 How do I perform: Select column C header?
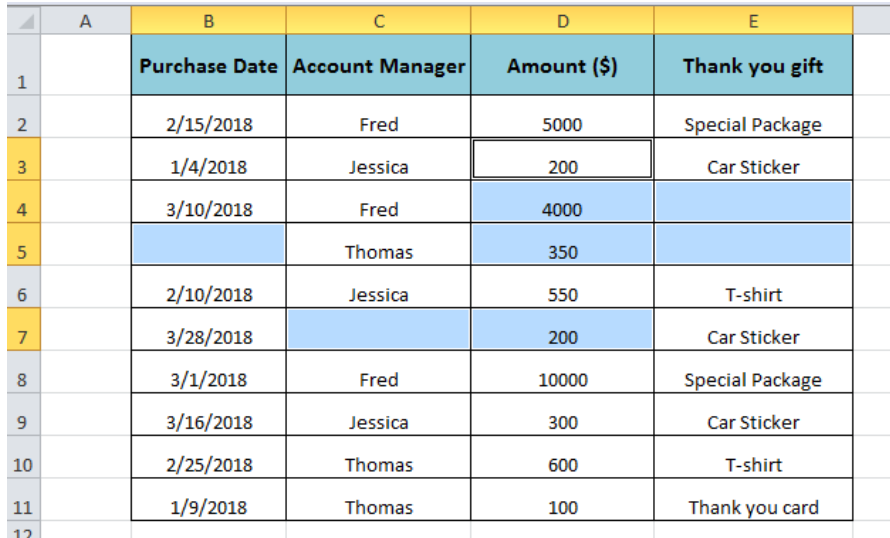(x=379, y=21)
